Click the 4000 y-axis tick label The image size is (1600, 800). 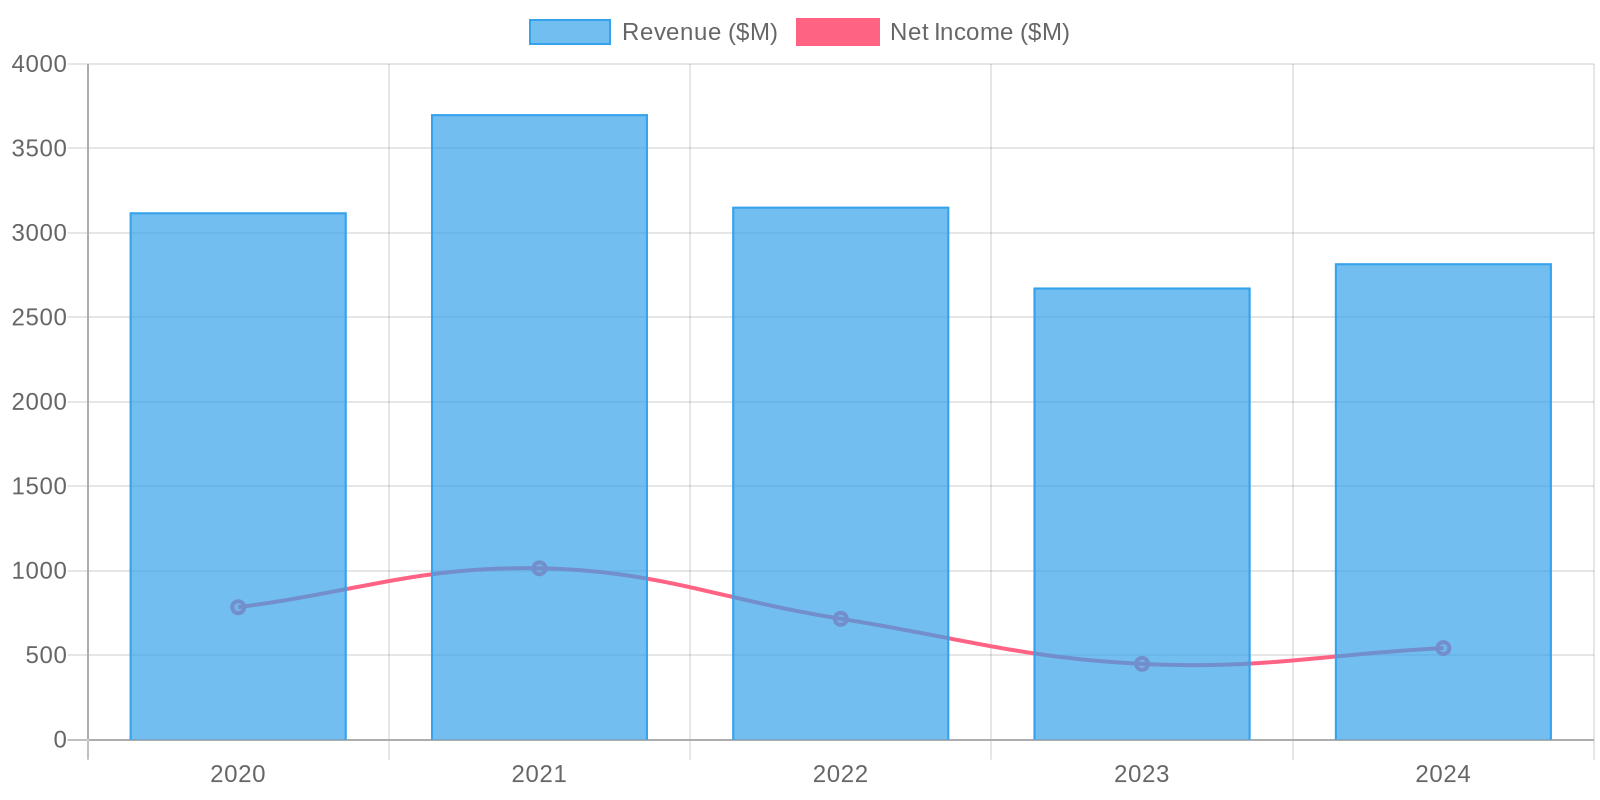tap(40, 64)
